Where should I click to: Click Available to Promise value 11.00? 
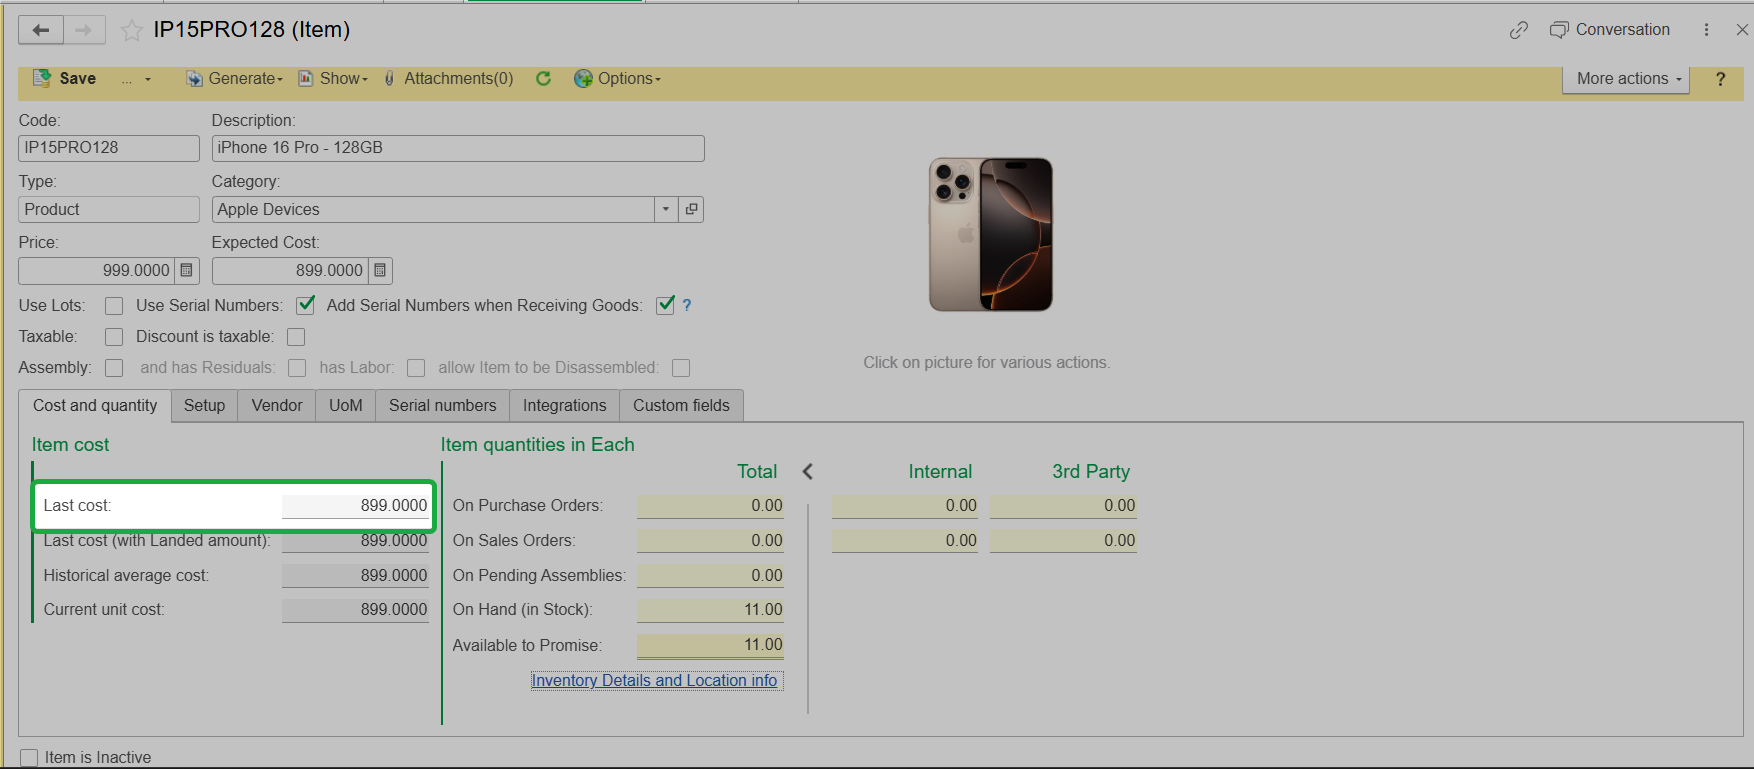(x=710, y=646)
